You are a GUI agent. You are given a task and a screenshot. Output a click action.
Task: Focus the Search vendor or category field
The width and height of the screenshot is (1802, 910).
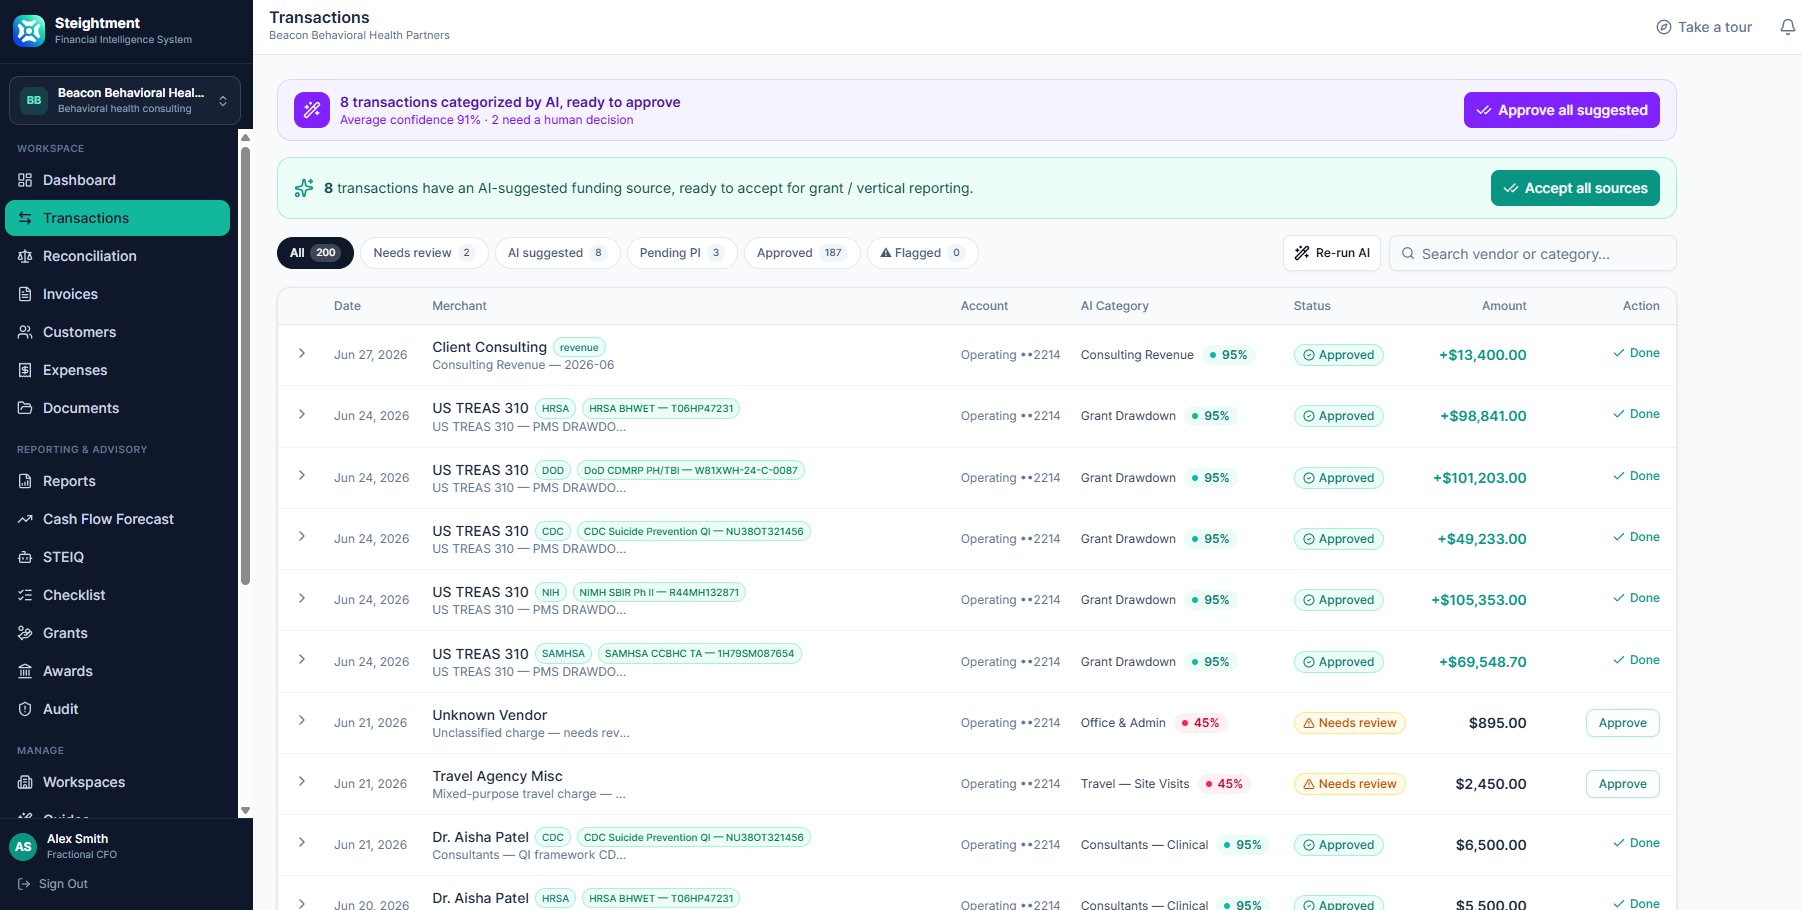(1532, 253)
